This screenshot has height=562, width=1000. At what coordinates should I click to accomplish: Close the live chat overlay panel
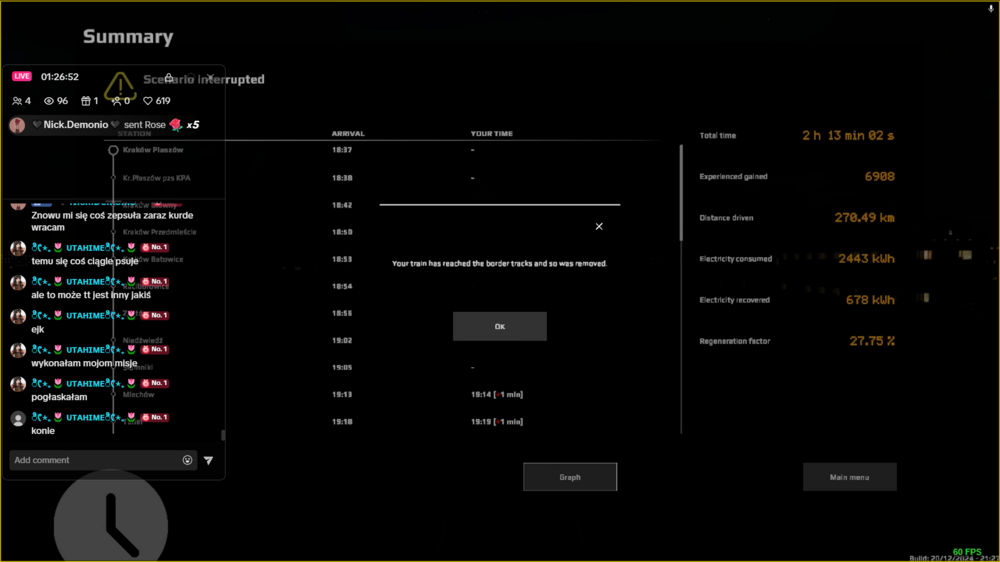tap(210, 77)
